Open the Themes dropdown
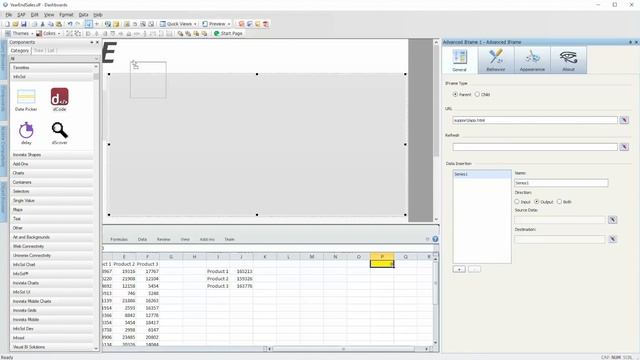The image size is (640, 360). pyautogui.click(x=19, y=33)
